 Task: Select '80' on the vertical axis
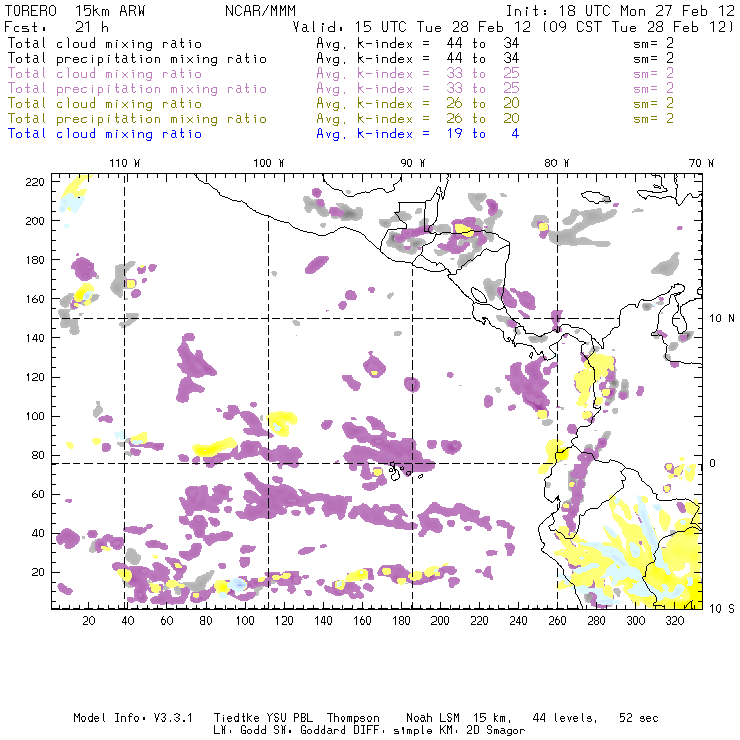point(38,455)
